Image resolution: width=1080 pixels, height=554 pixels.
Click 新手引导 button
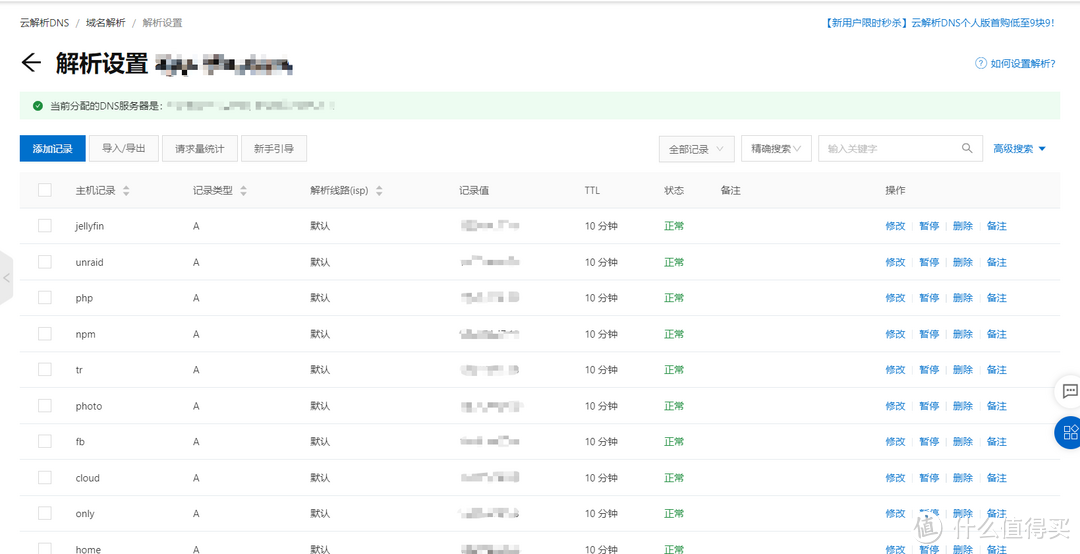273,148
